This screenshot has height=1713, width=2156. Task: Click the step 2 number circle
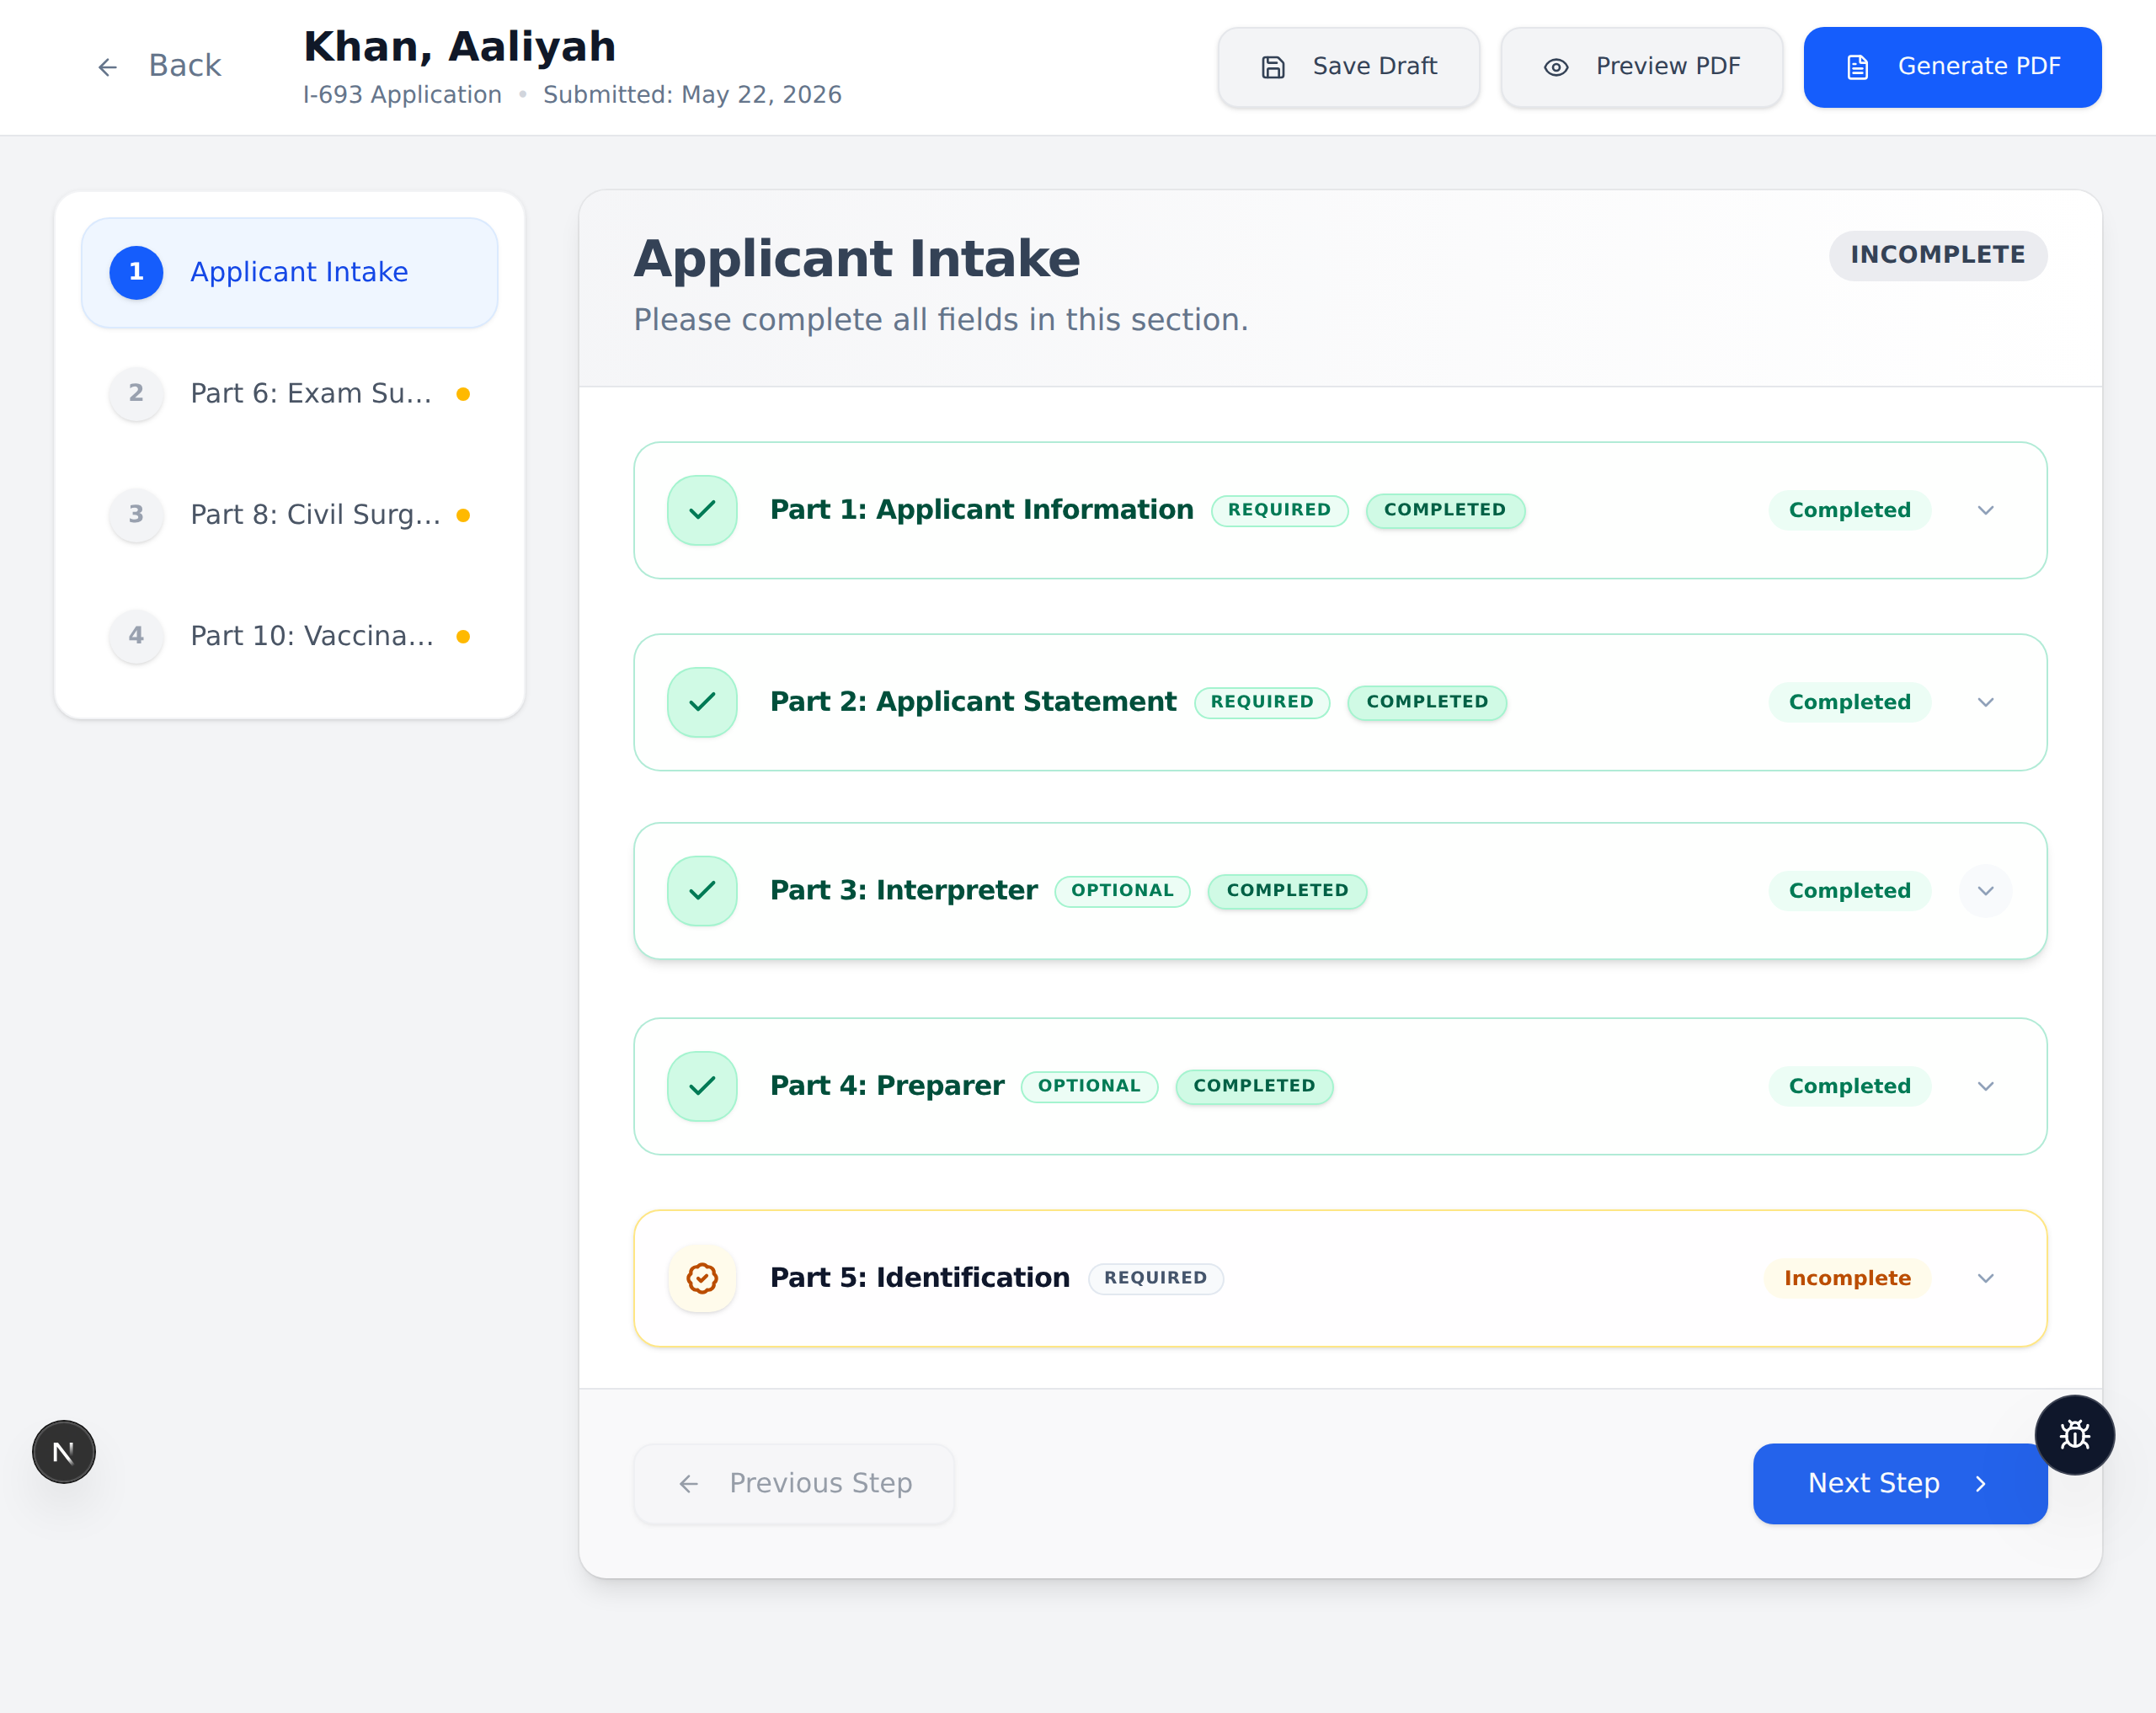point(136,393)
